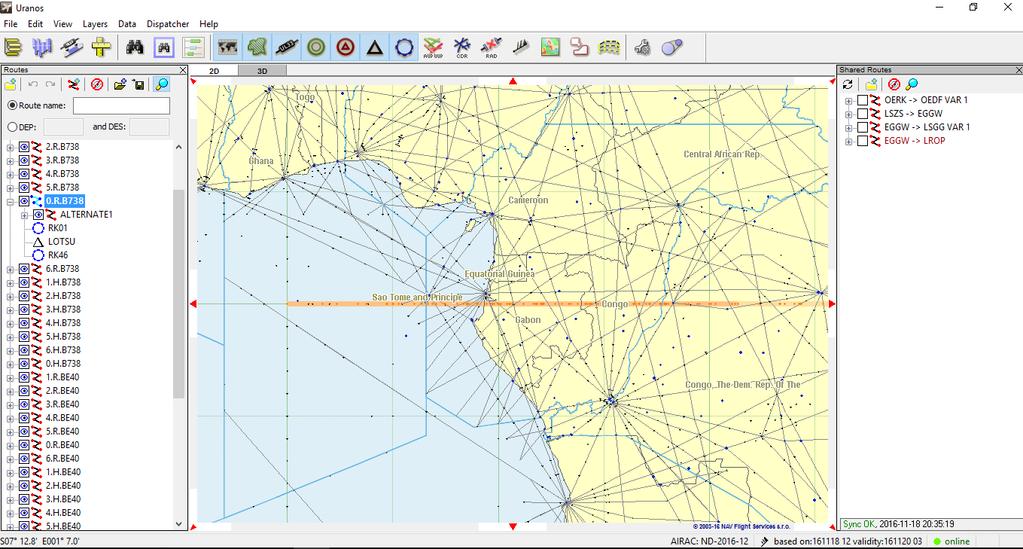This screenshot has height=549, width=1023.
Task: Open the Edit menu
Action: (x=35, y=24)
